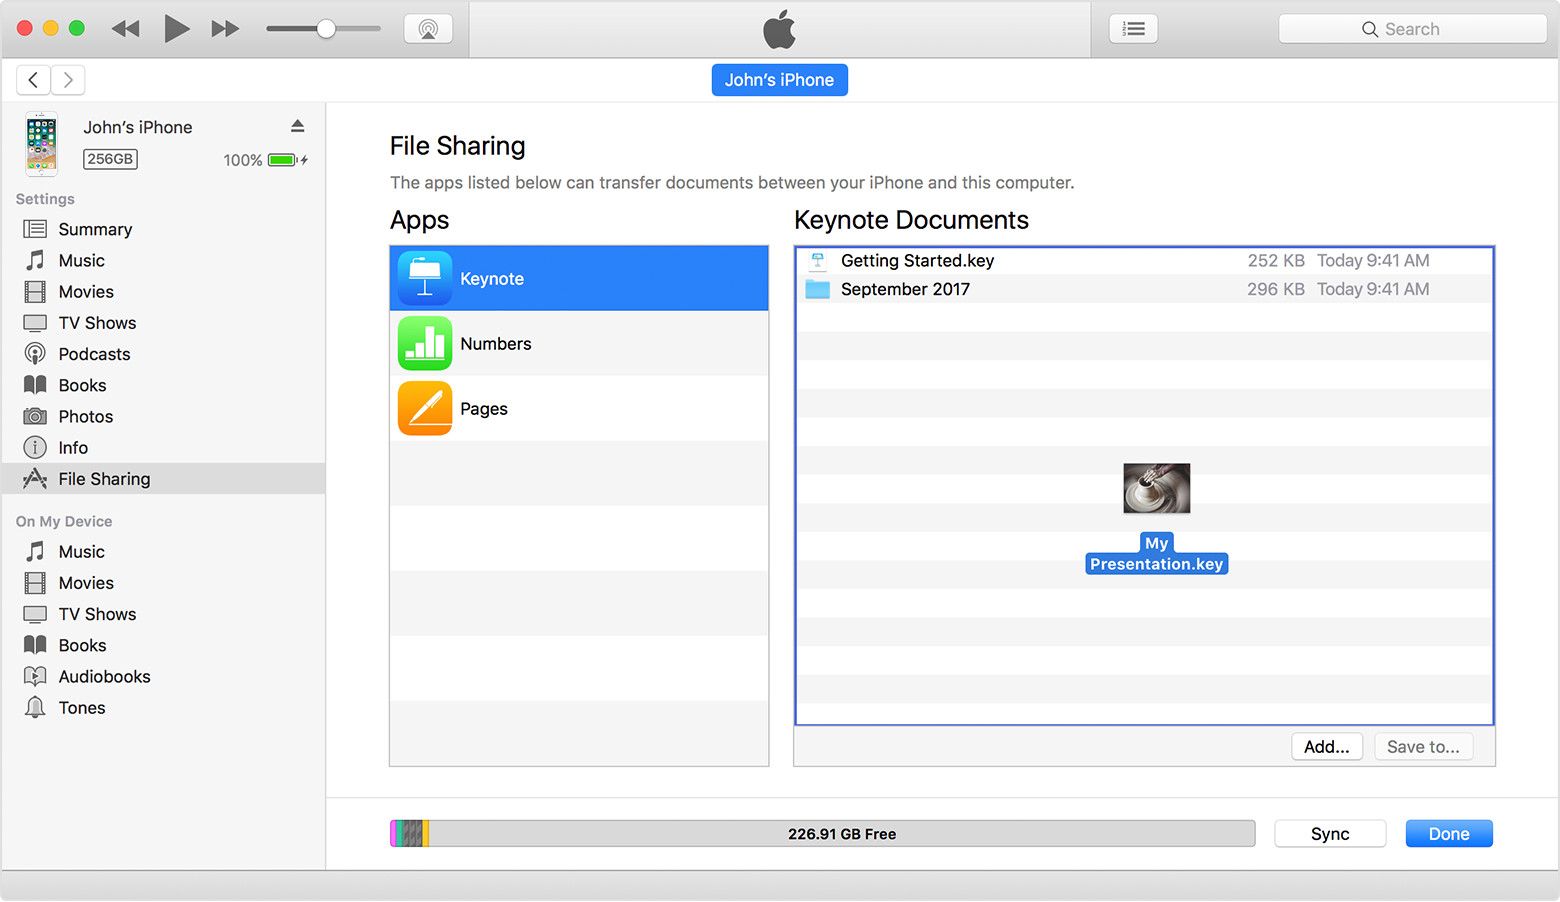1560x902 pixels.
Task: Adjust the volume slider knob
Action: [x=326, y=29]
